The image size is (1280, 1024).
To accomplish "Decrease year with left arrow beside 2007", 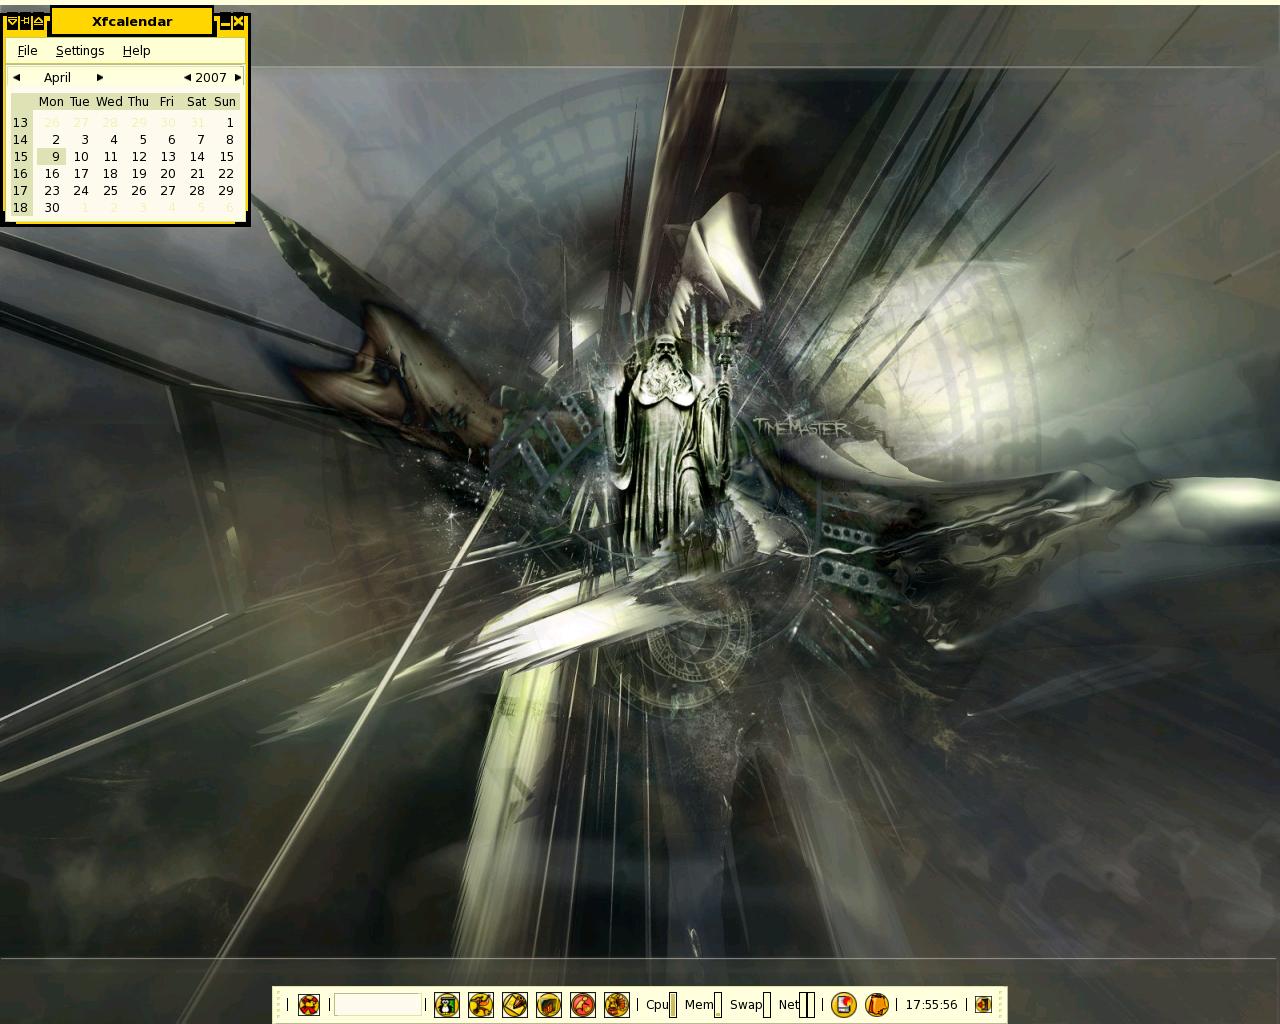I will click(187, 77).
